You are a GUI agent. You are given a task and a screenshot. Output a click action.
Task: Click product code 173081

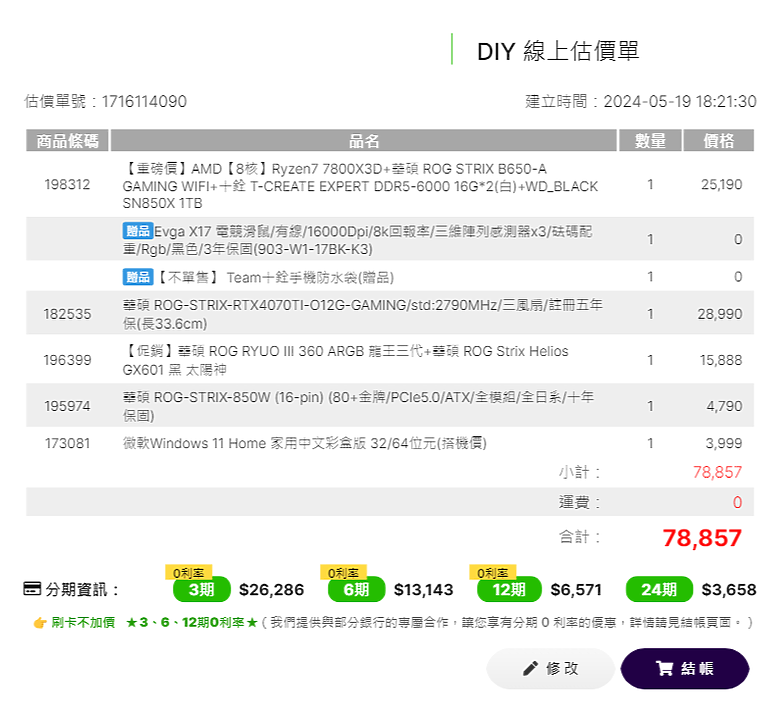67,443
